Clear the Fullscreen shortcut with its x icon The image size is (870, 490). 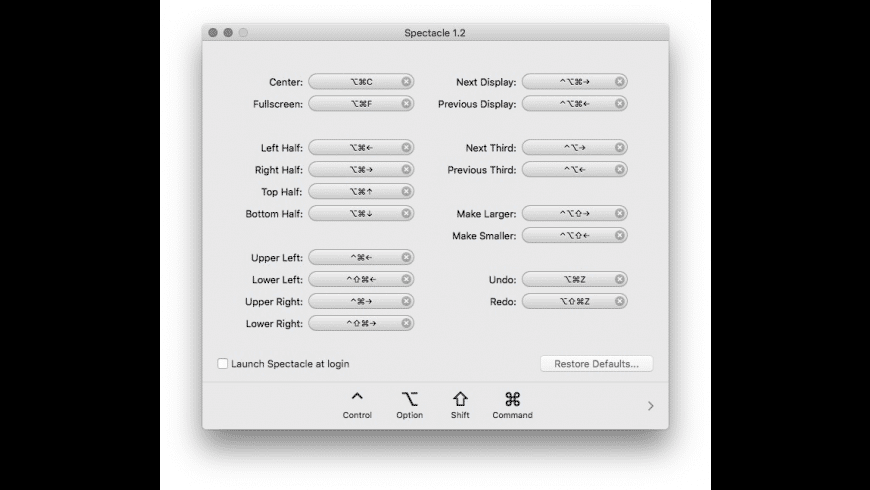pos(406,104)
